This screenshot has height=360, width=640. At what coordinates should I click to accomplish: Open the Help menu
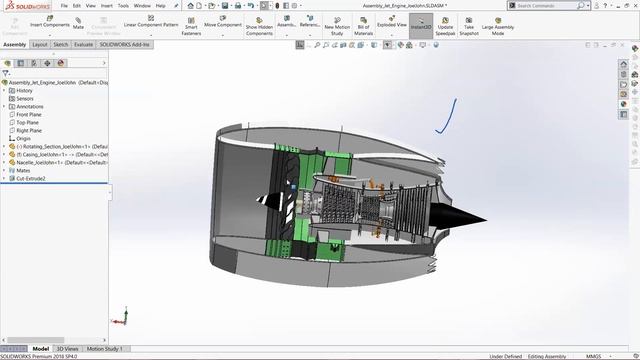[161, 6]
